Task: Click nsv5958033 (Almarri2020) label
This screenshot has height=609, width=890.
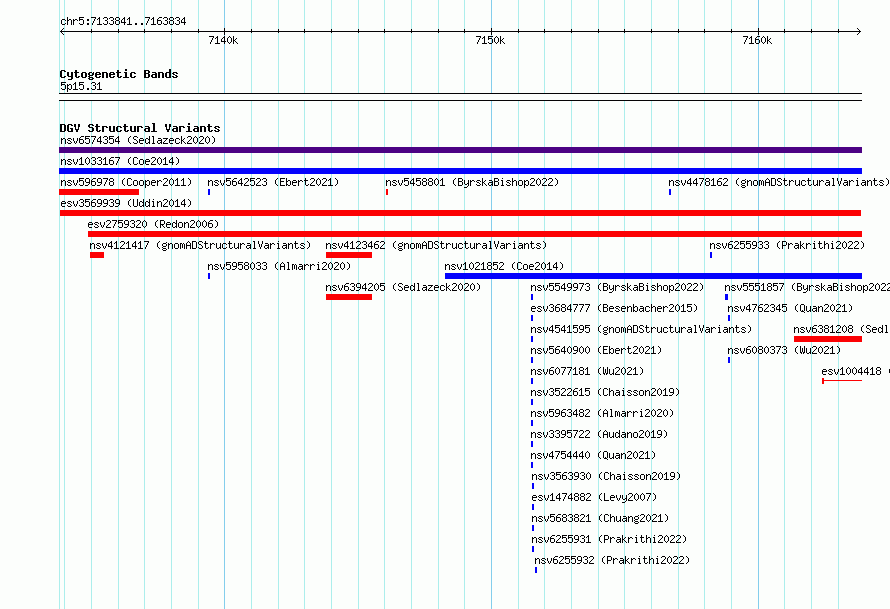Action: pyautogui.click(x=279, y=266)
